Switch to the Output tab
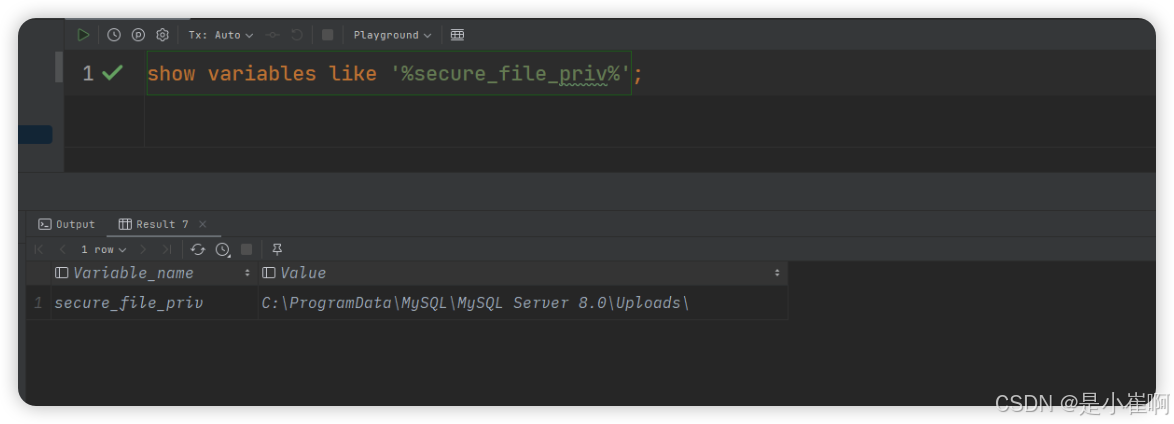 [x=67, y=224]
